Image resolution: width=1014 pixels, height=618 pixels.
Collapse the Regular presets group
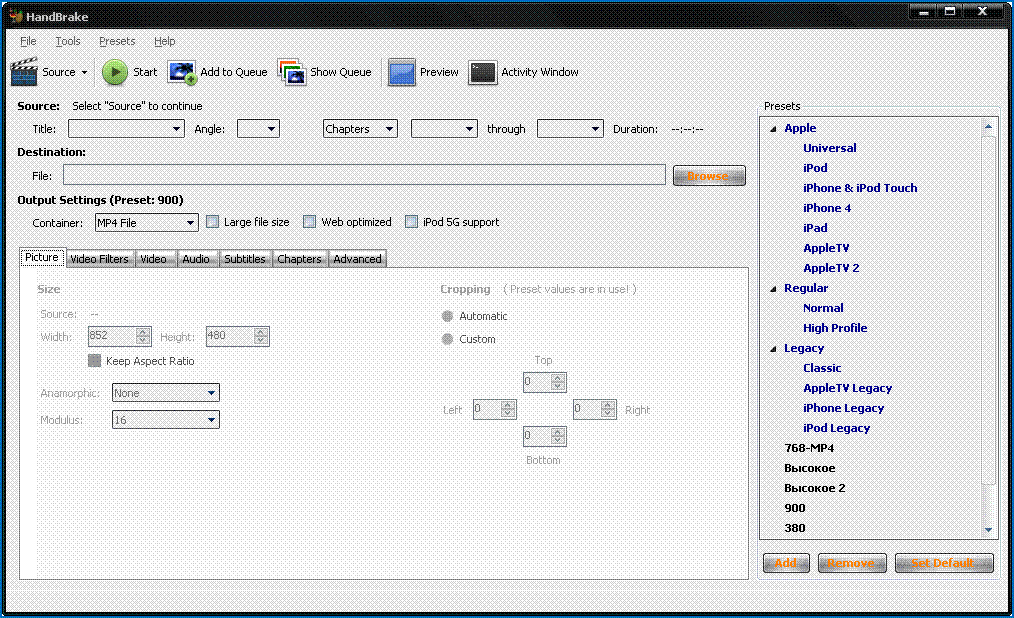tap(773, 288)
